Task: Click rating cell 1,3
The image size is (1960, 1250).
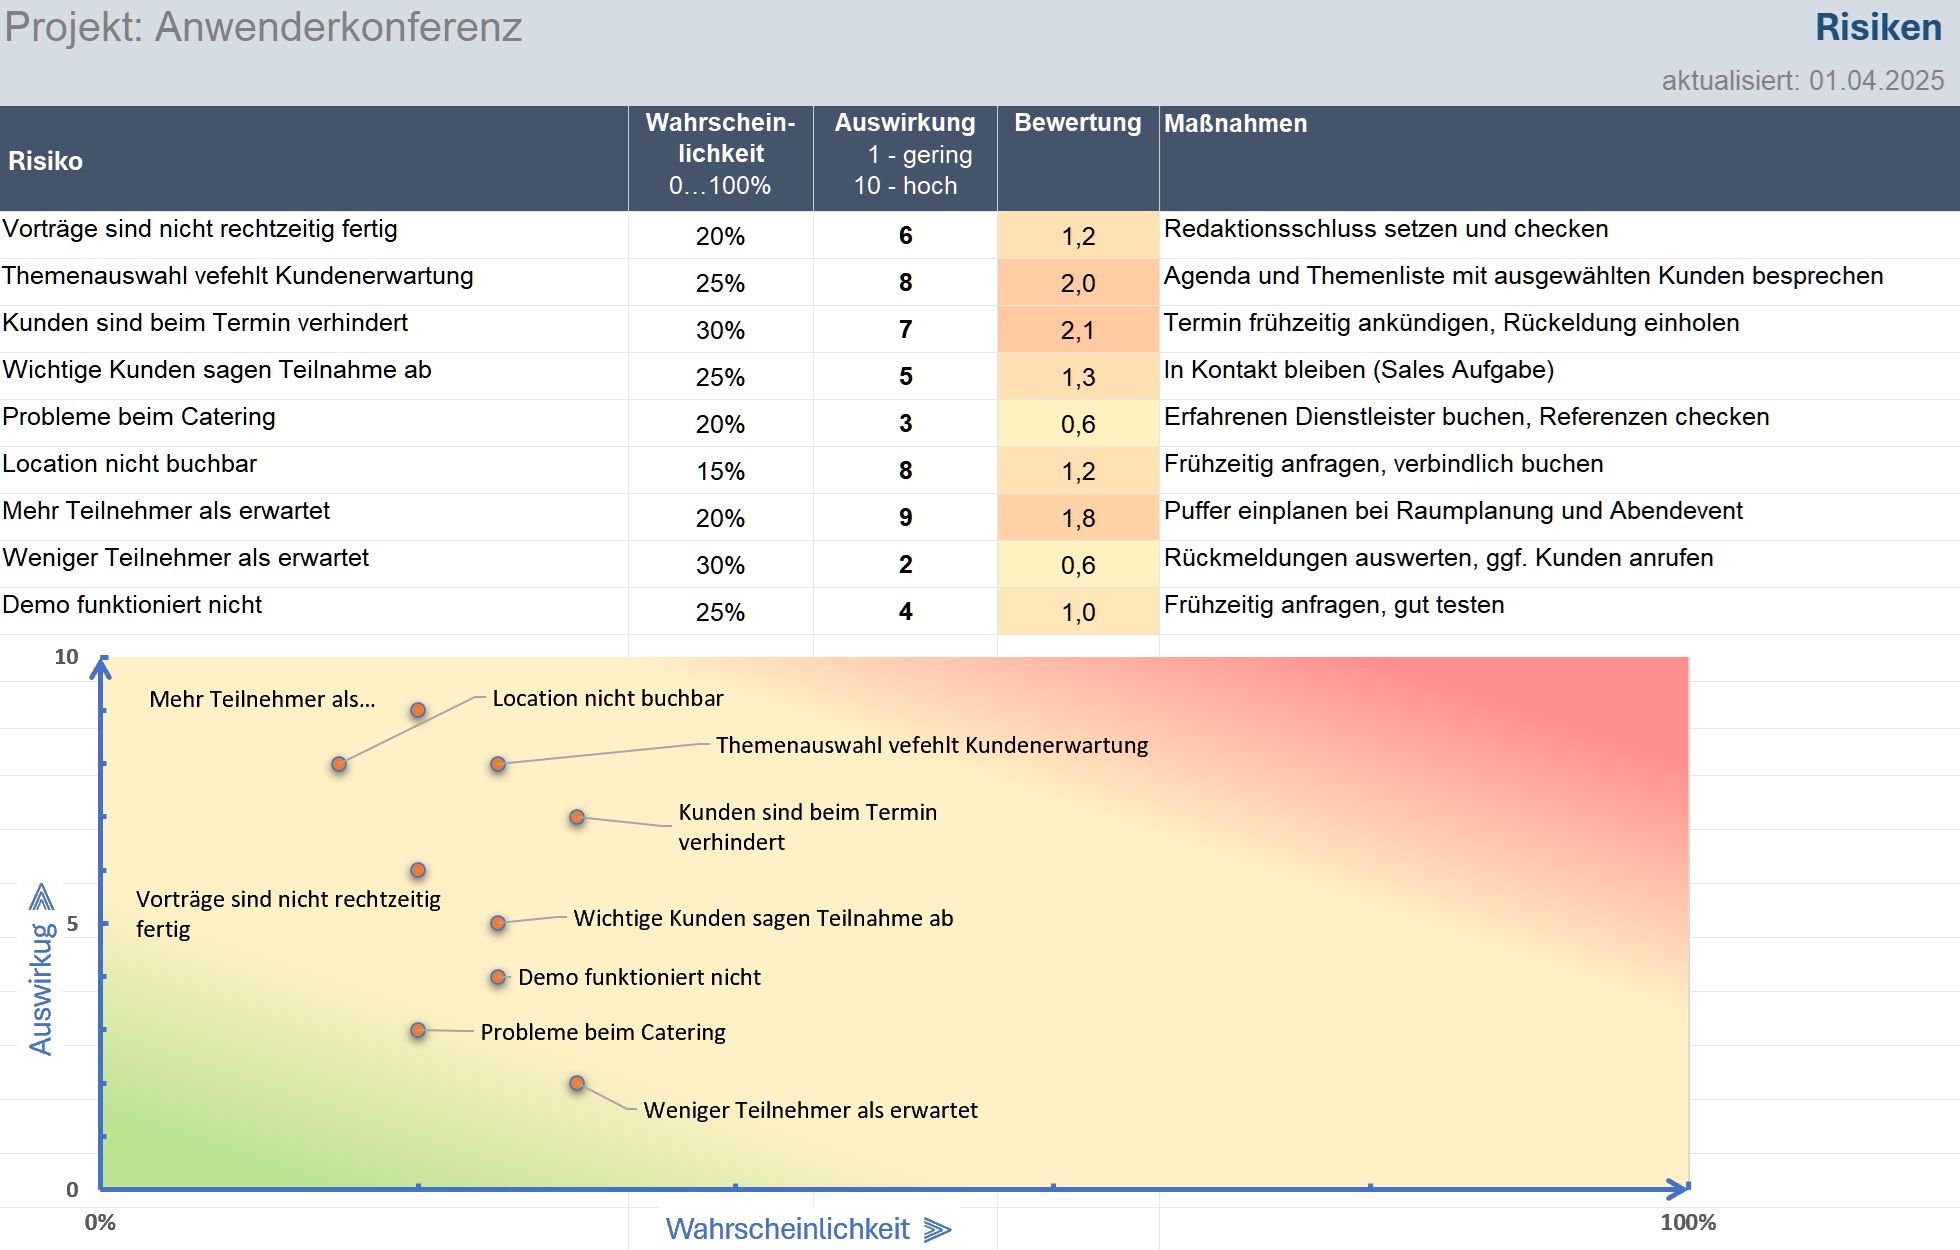Action: [x=1078, y=377]
